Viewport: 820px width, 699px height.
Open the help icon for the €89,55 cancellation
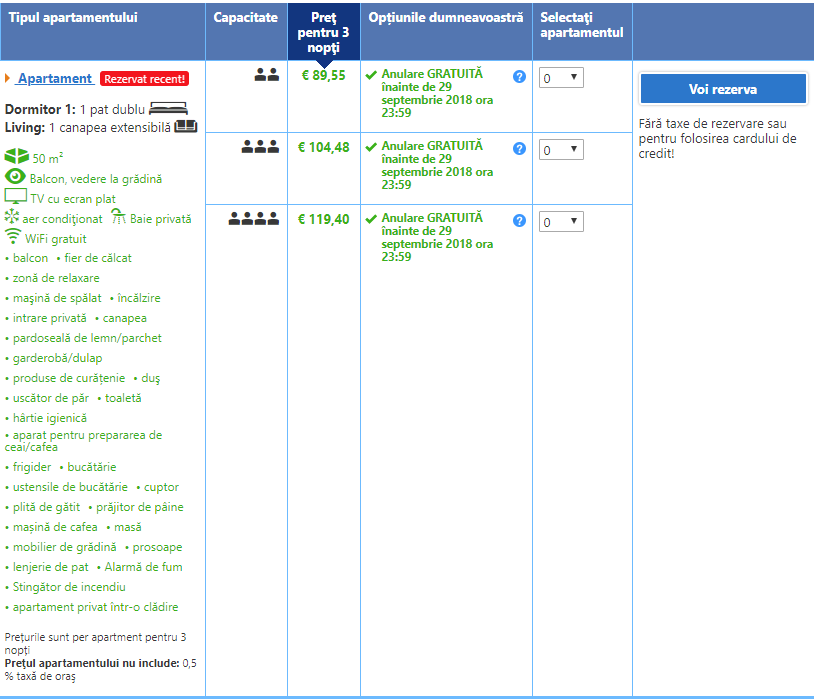click(x=519, y=77)
